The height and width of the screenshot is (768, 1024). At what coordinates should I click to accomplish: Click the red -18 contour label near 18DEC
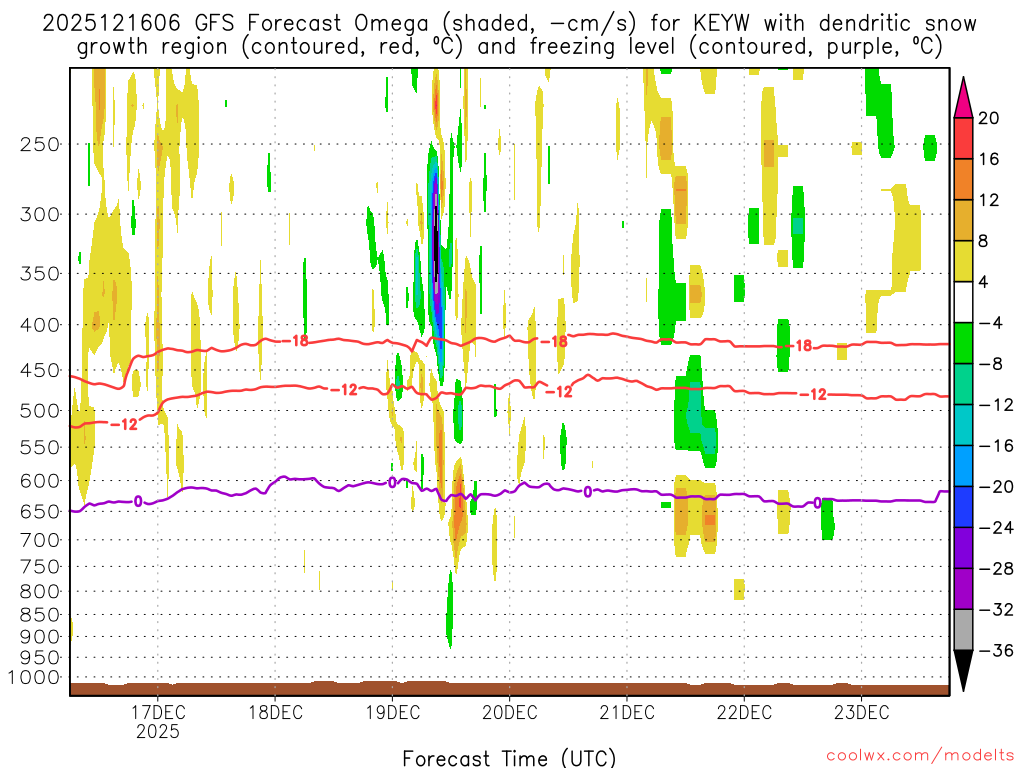tap(295, 340)
